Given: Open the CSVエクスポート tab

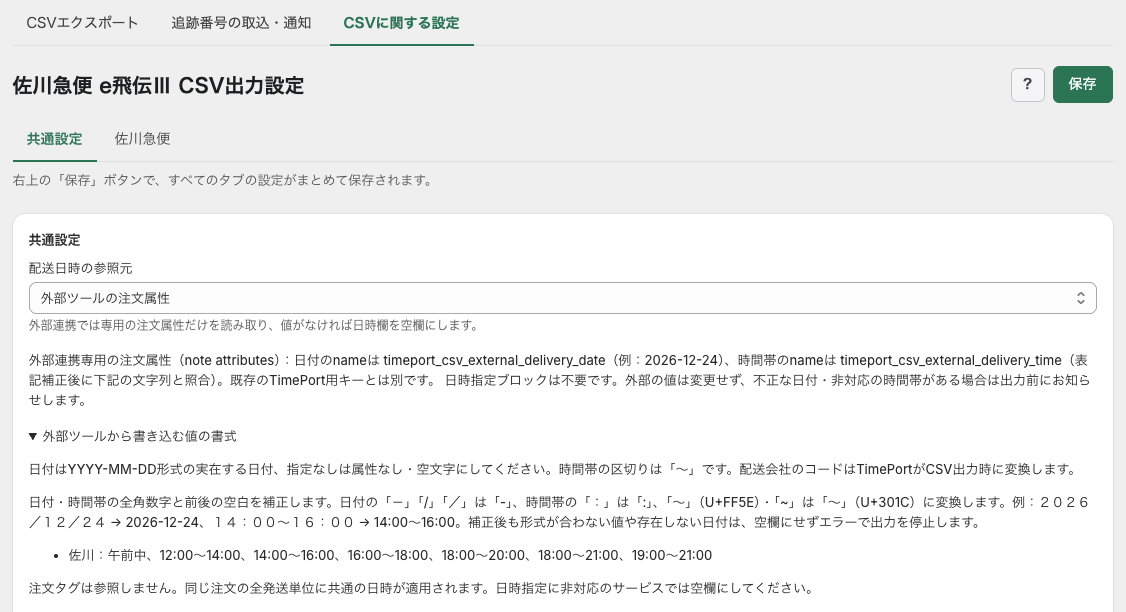Looking at the screenshot, I should 83,23.
